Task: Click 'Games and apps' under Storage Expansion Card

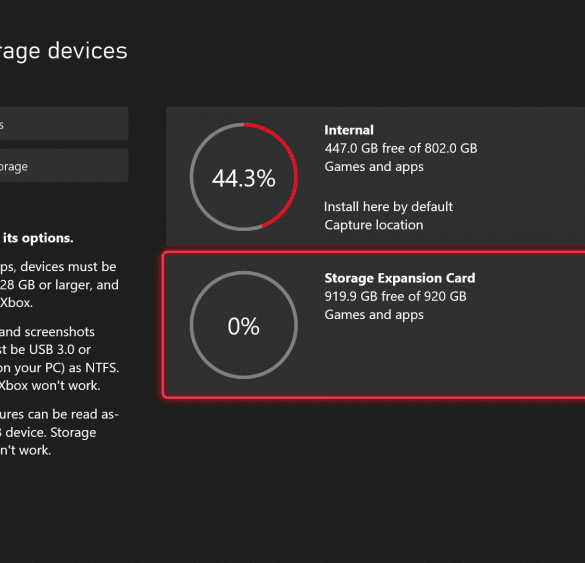Action: pyautogui.click(x=374, y=315)
